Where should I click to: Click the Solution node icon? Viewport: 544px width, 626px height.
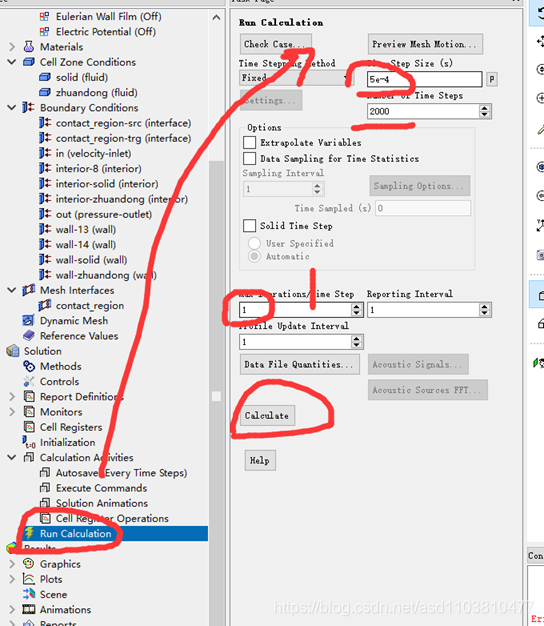click(13, 351)
